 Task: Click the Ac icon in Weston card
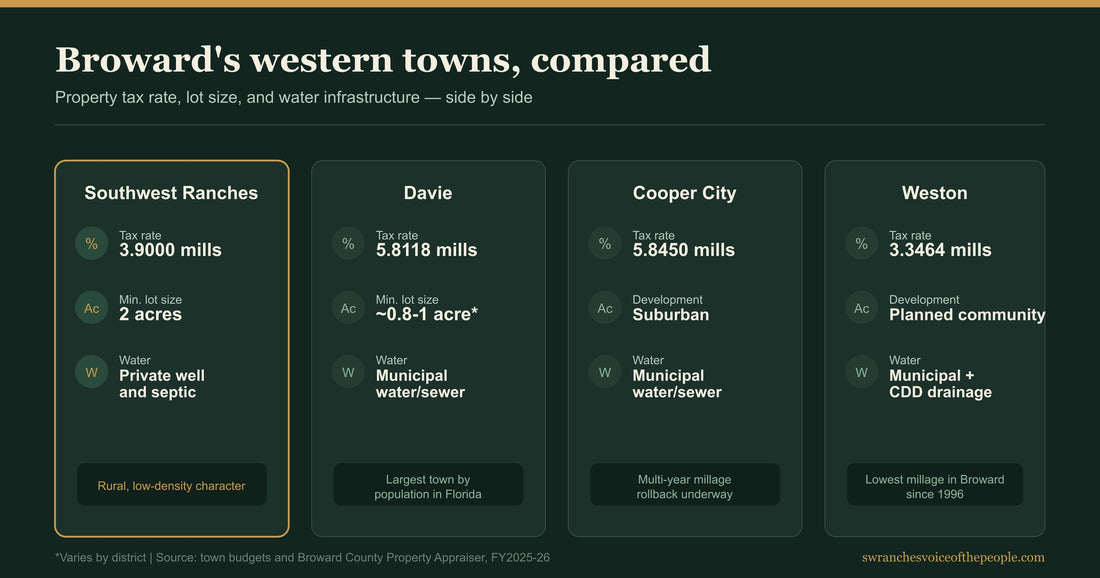(x=861, y=308)
